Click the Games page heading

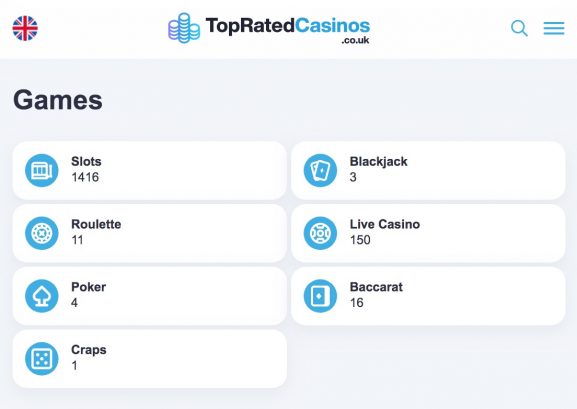tap(58, 100)
